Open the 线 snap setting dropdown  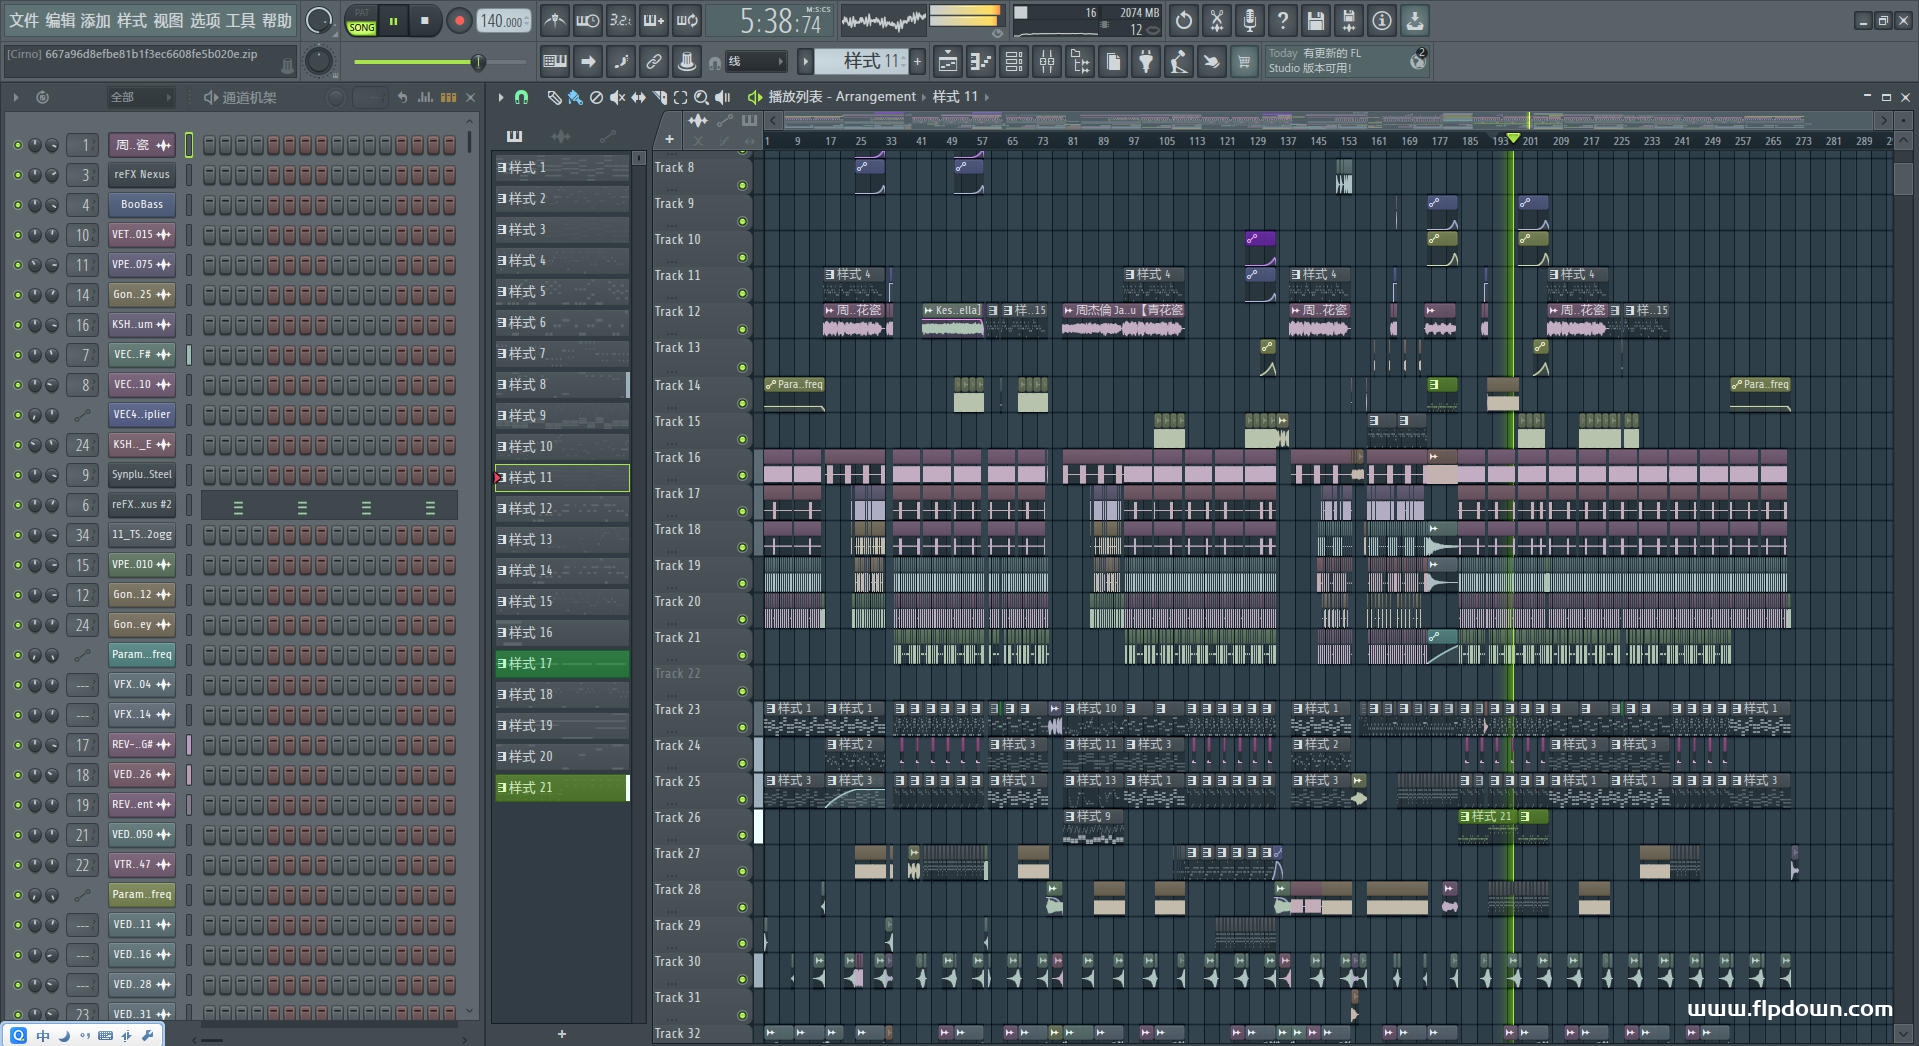click(755, 62)
